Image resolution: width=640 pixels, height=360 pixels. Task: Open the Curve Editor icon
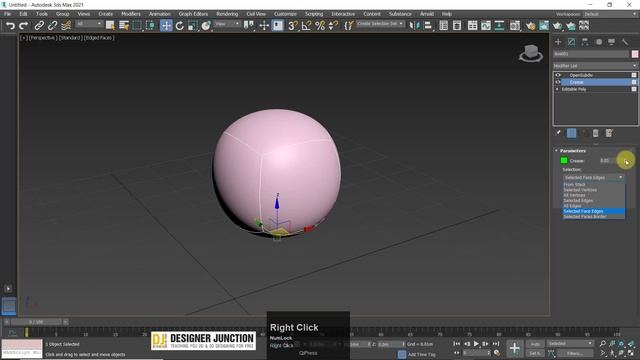pos(486,26)
